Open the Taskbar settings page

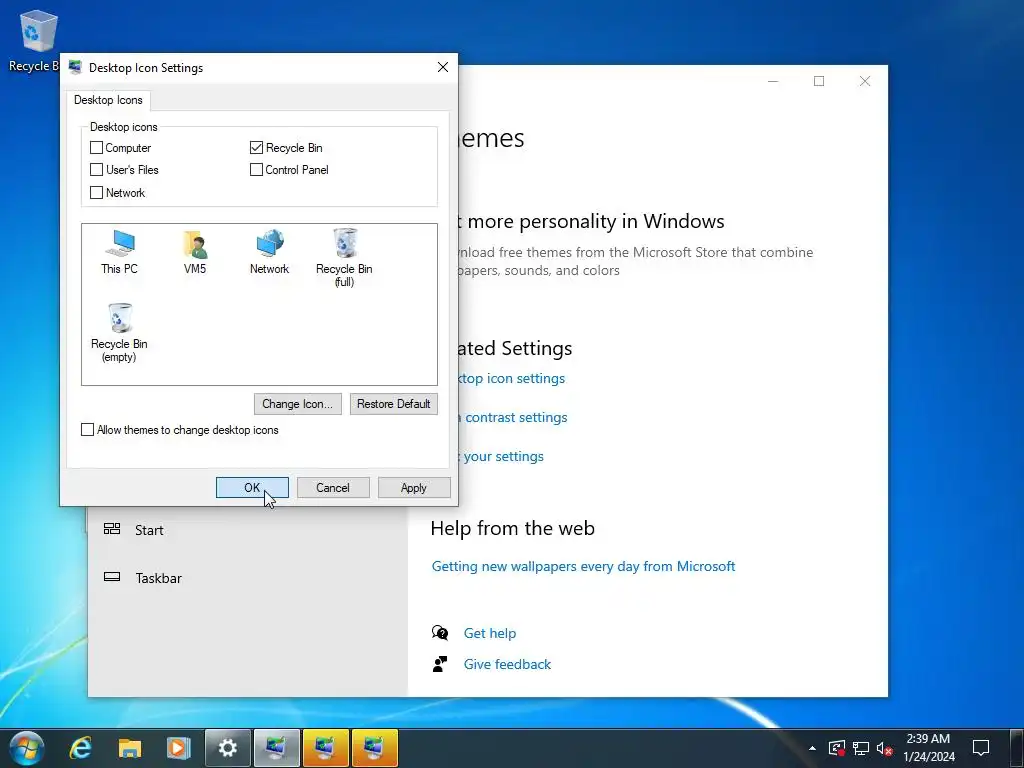click(159, 578)
